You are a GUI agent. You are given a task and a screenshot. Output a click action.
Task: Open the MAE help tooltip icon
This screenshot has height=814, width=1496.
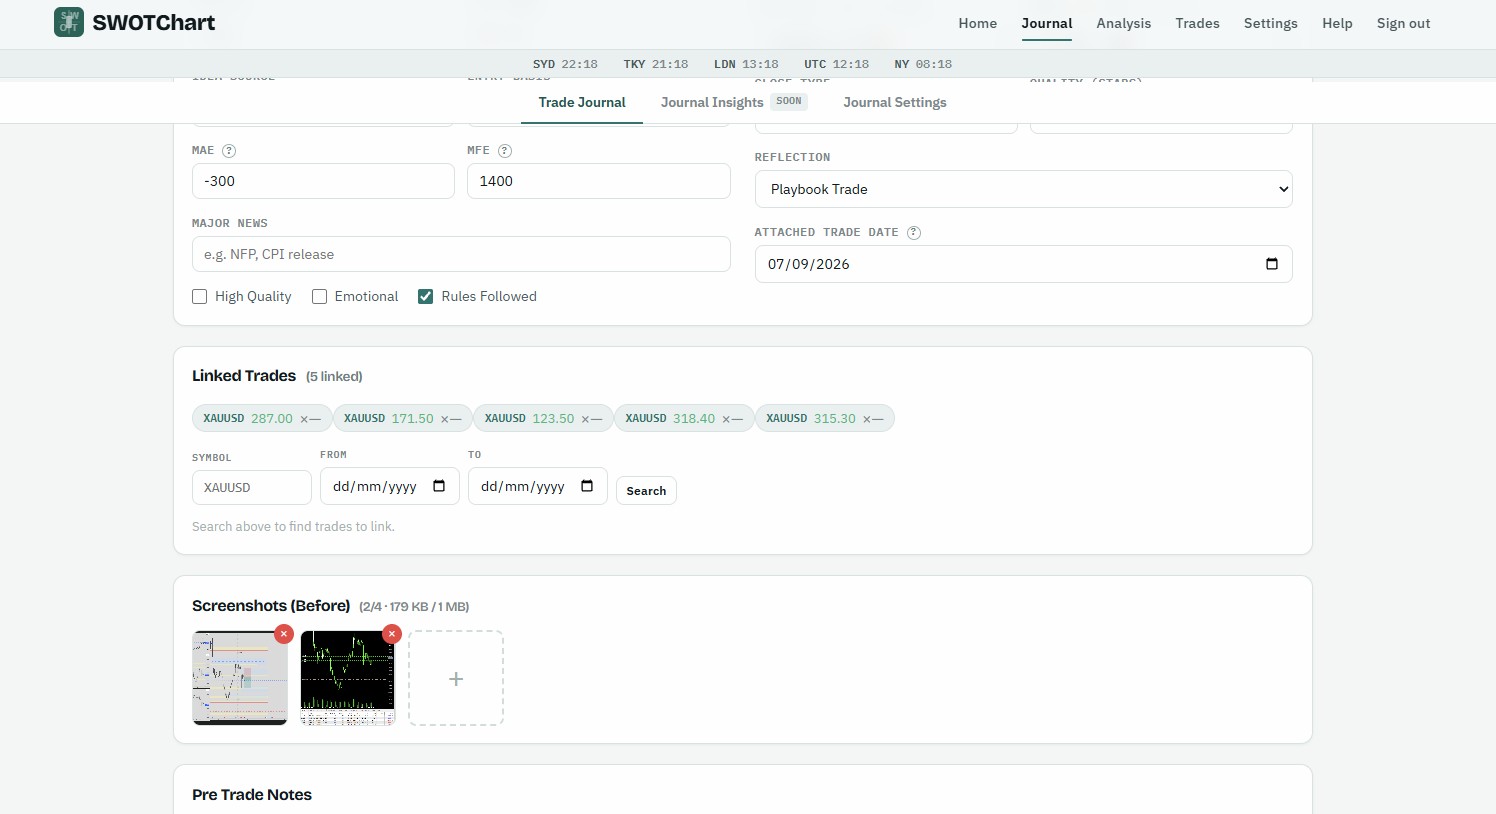229,151
